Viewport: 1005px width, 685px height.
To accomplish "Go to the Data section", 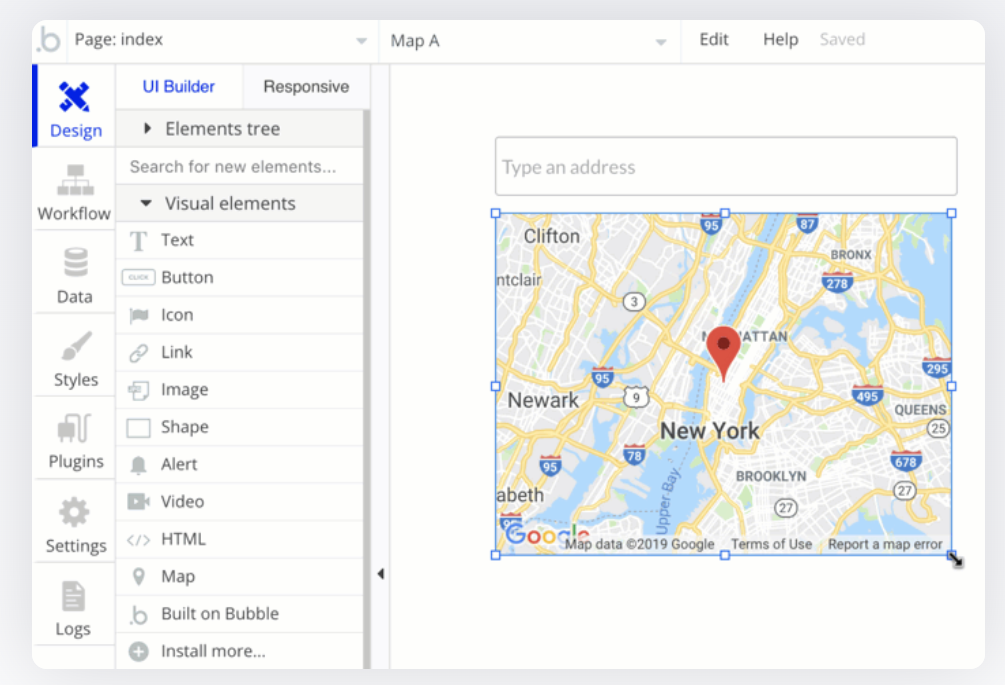I will (x=75, y=276).
